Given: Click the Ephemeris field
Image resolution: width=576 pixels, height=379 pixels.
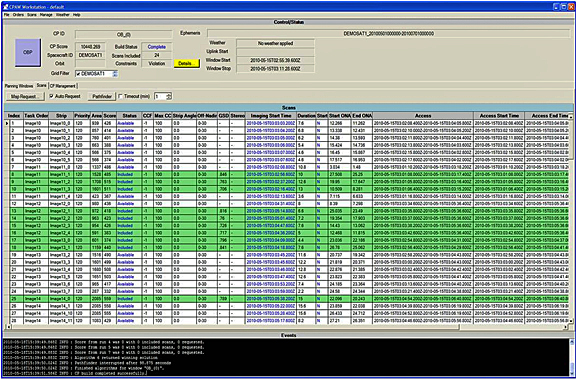Looking at the screenshot, I should (x=388, y=33).
